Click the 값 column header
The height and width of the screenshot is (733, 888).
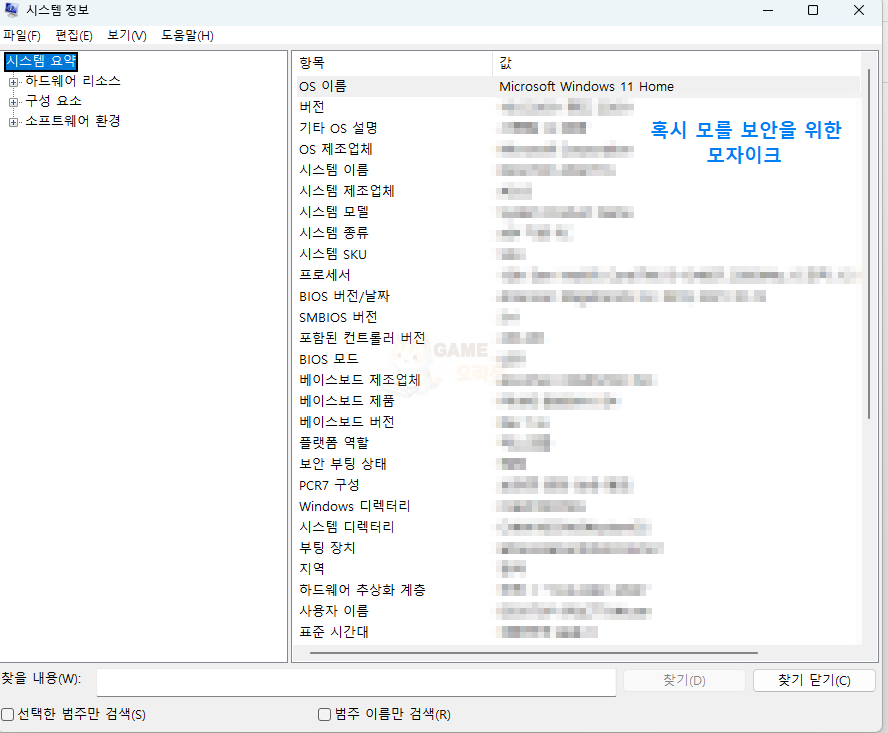pyautogui.click(x=677, y=63)
